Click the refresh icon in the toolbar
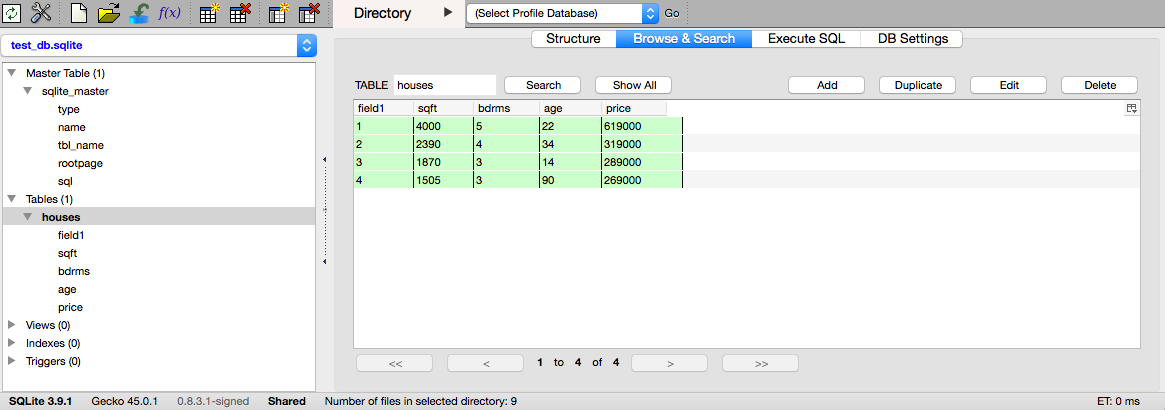Viewport: 1165px width, 410px height. (13, 13)
